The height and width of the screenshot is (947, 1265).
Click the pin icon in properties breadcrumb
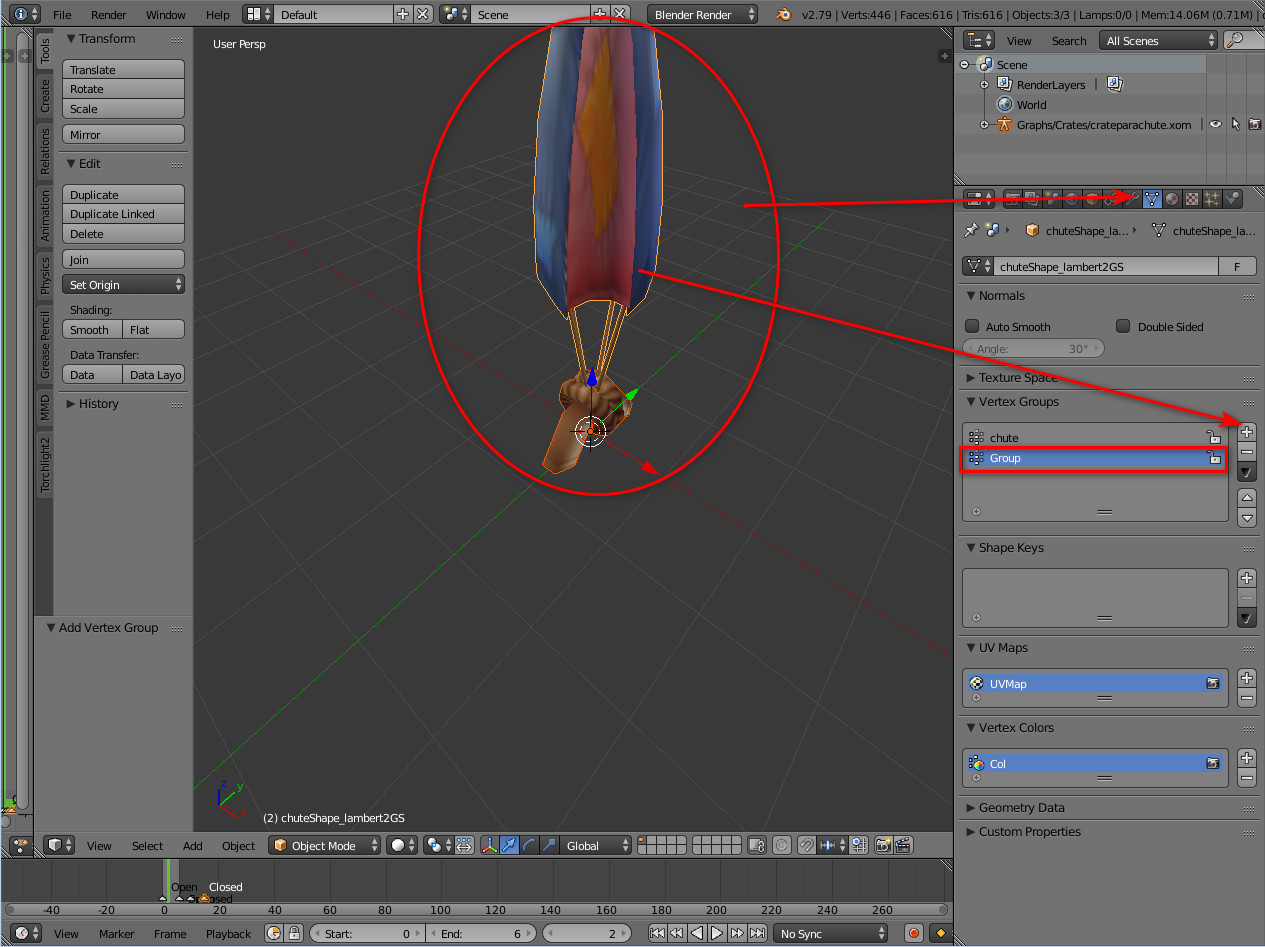tap(971, 230)
